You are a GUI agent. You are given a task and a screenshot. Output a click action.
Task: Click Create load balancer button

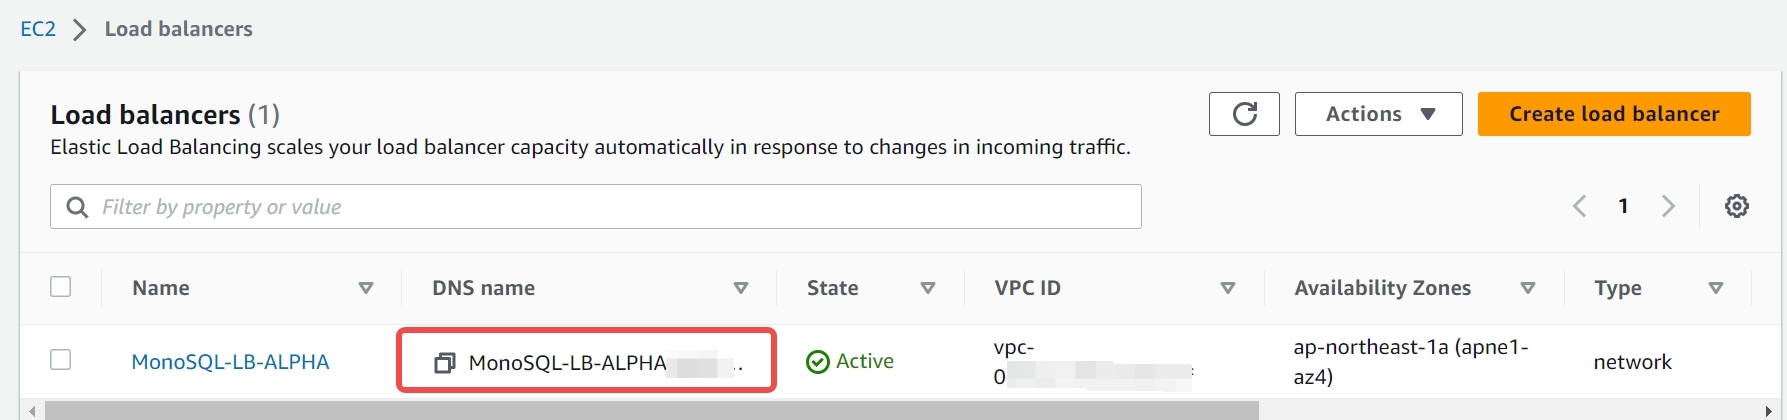tap(1614, 114)
